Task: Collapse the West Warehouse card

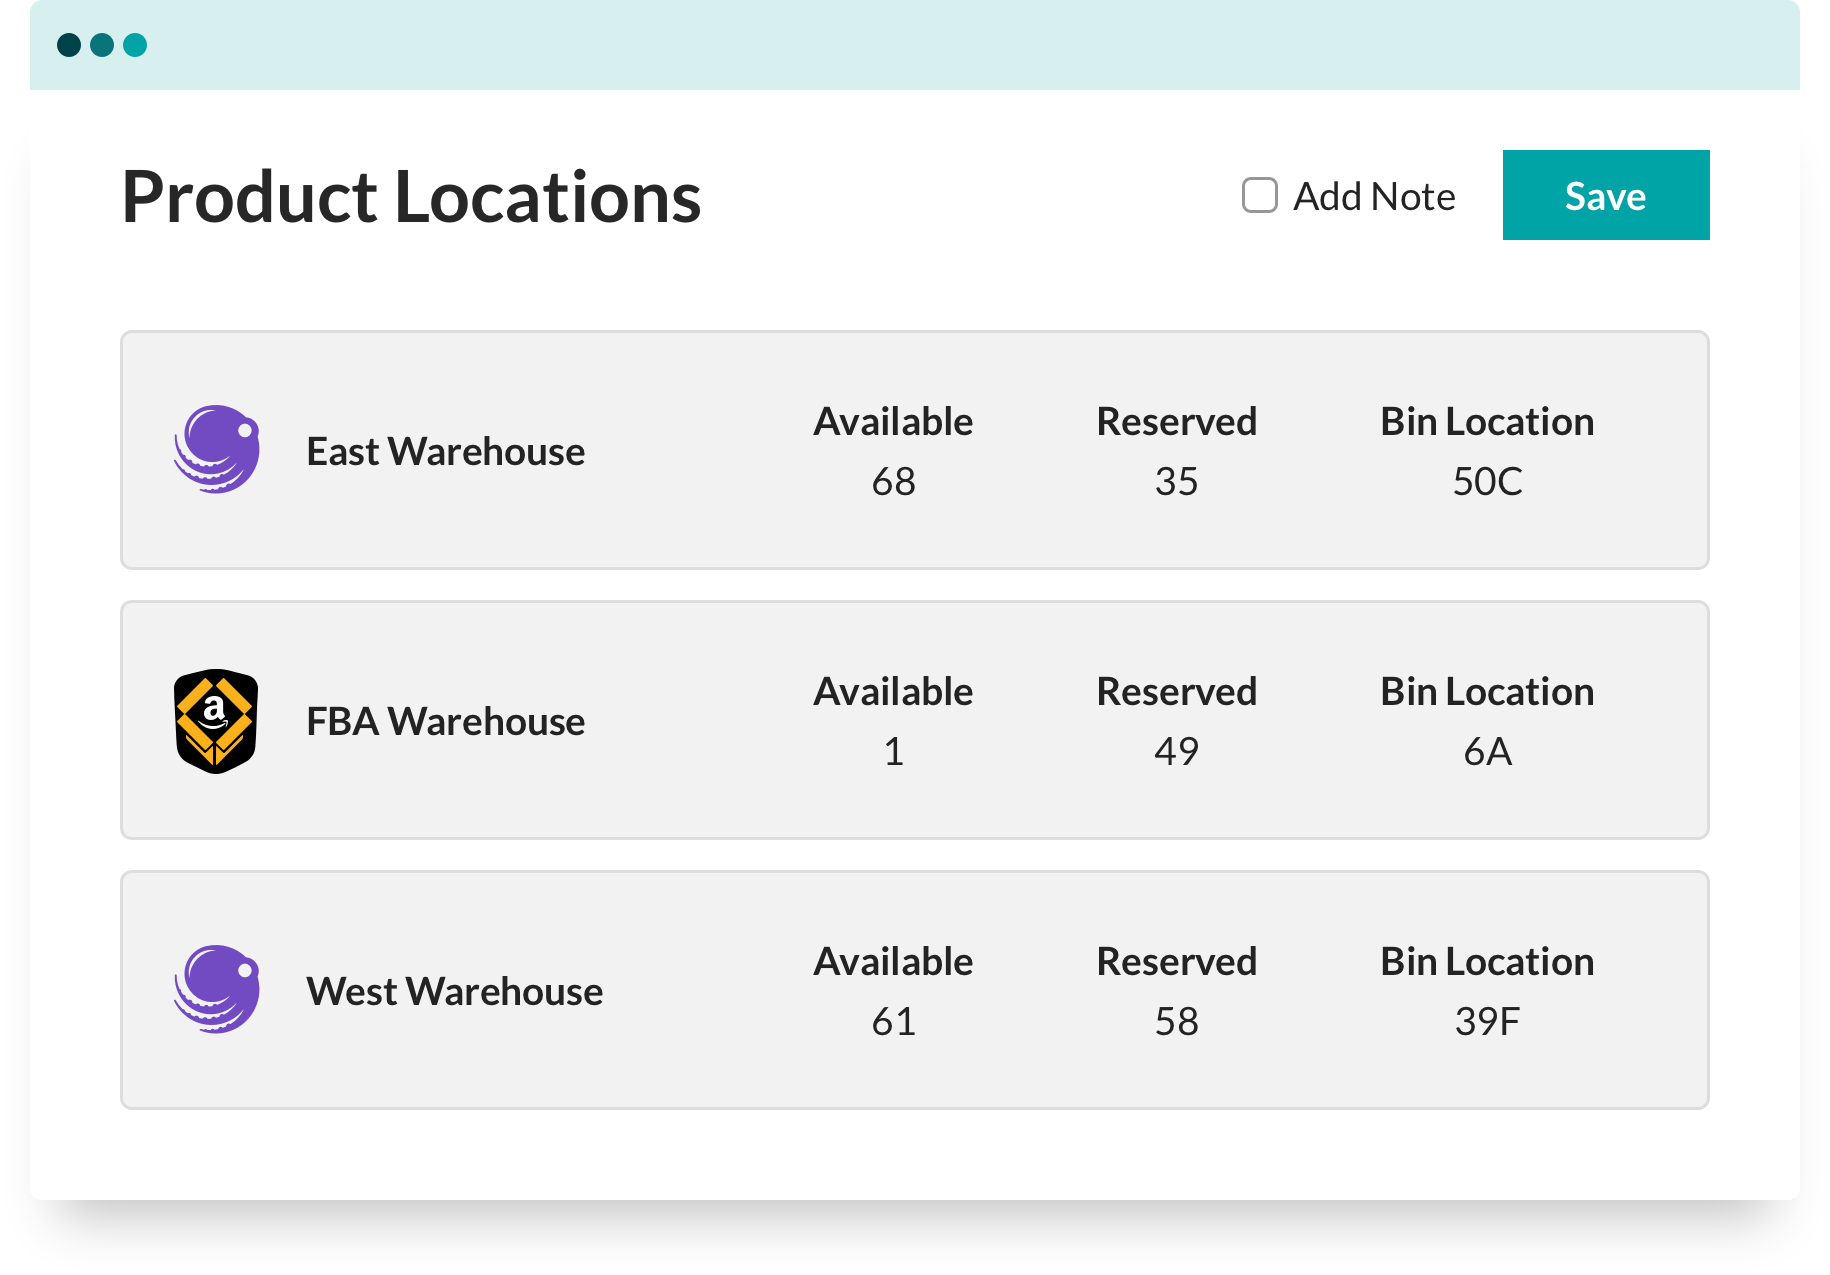Action: (914, 990)
